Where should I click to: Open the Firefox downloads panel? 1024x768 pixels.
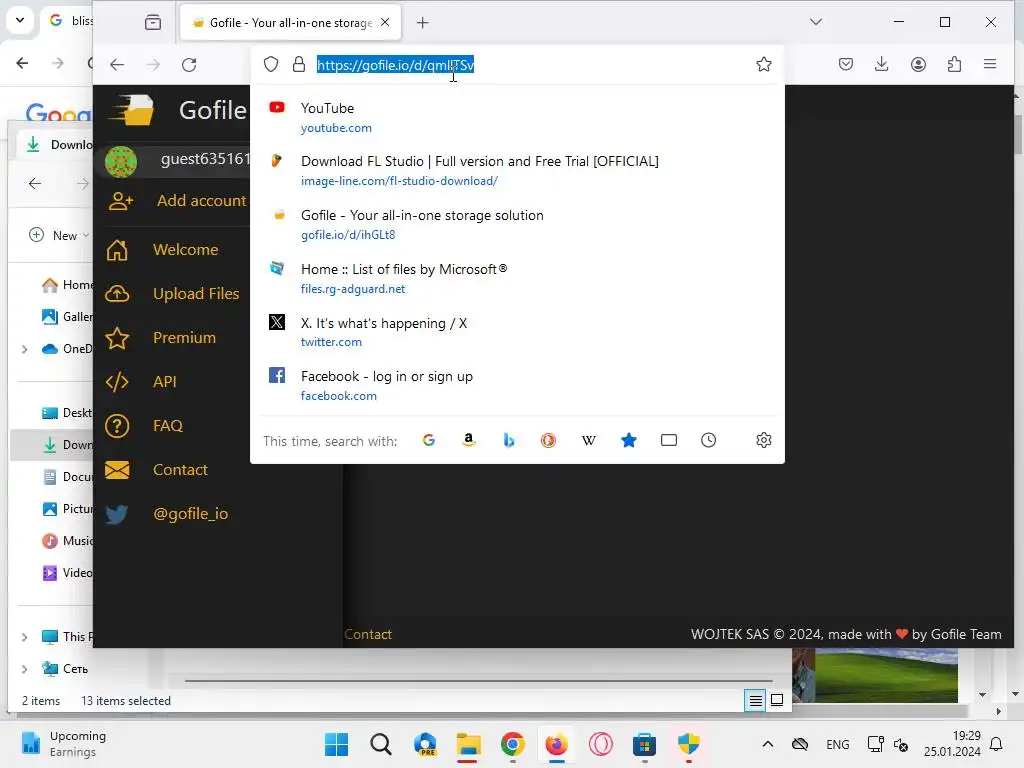pos(882,64)
